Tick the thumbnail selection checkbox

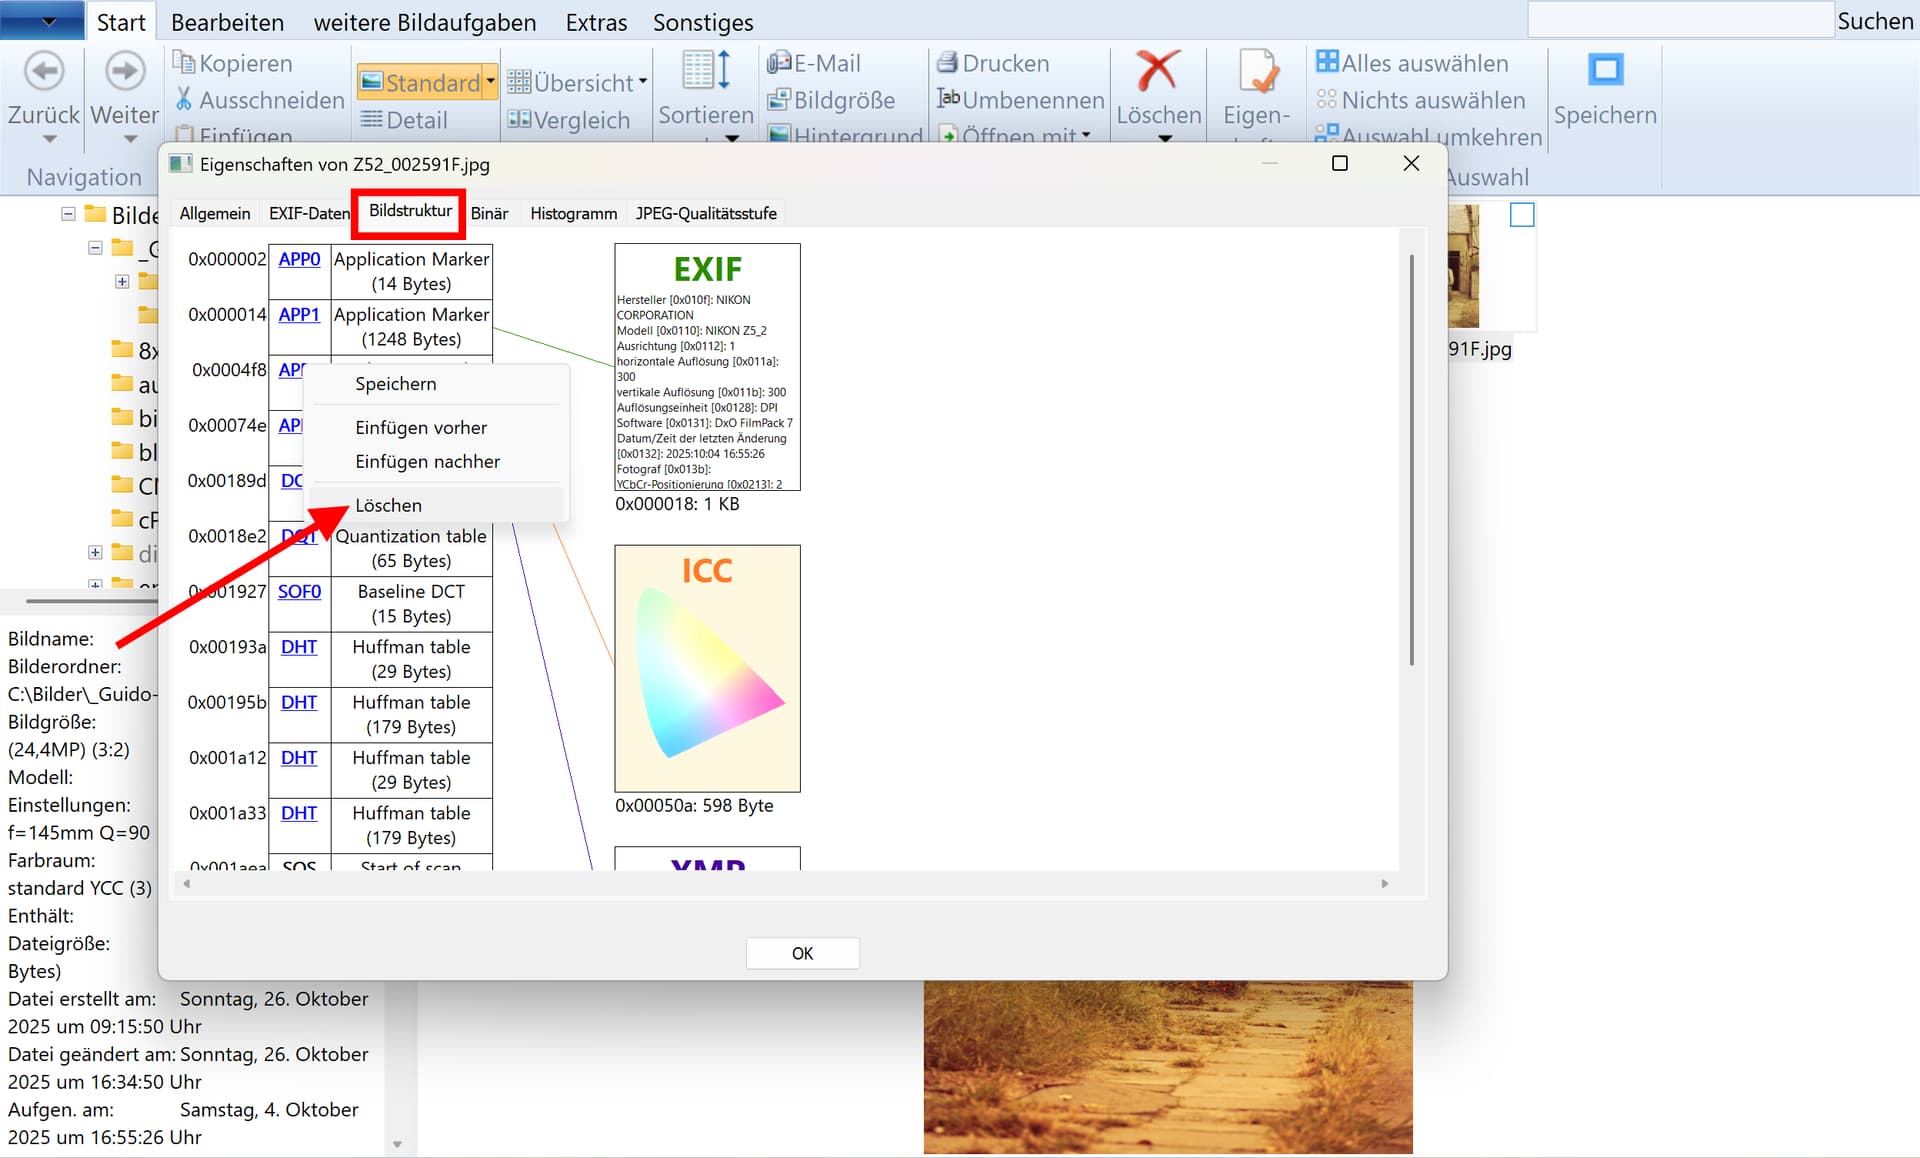(x=1521, y=215)
